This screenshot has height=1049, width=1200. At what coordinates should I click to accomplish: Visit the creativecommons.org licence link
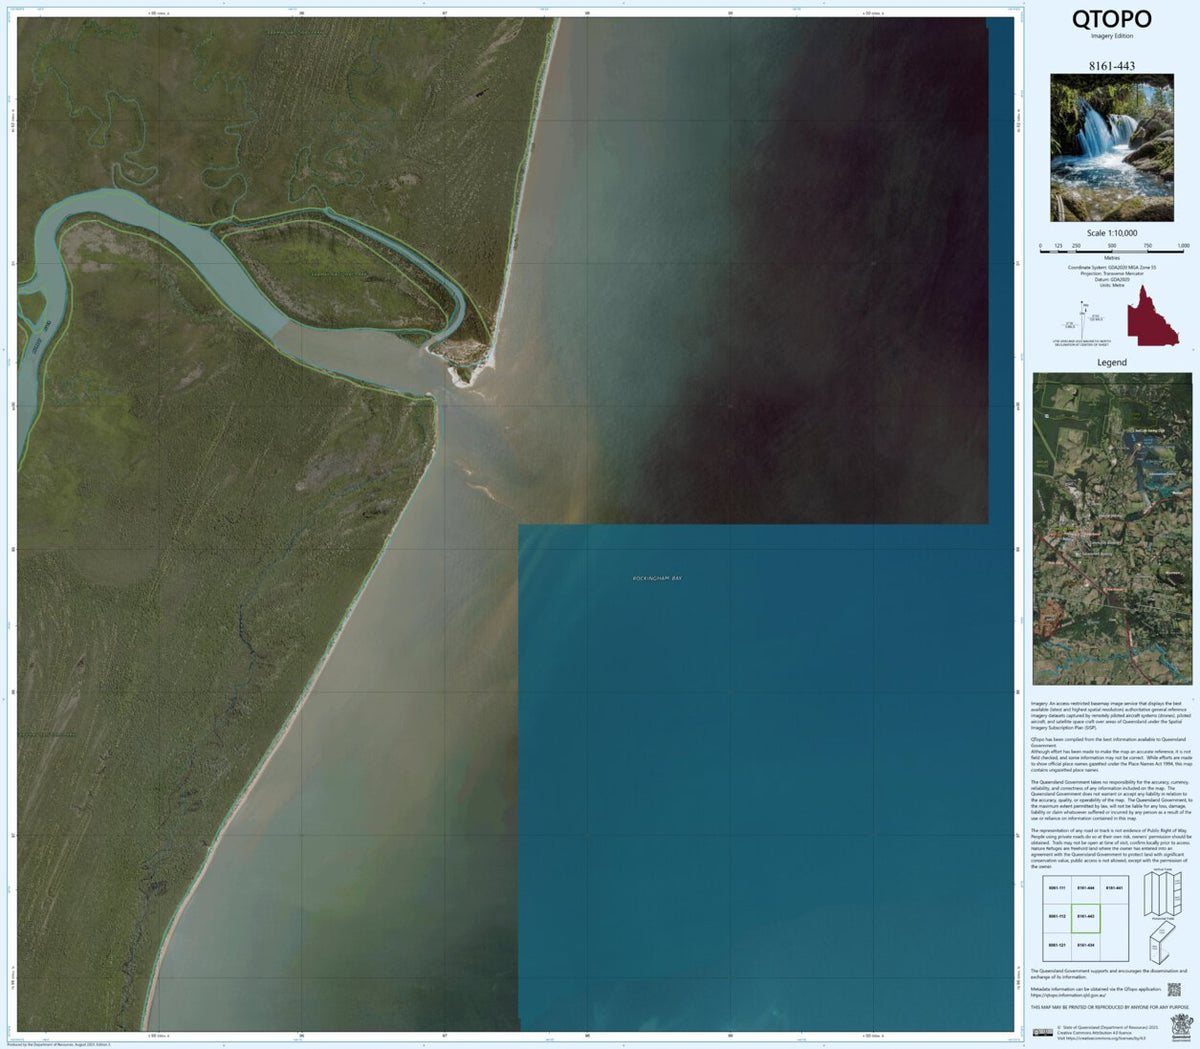pos(1101,1038)
